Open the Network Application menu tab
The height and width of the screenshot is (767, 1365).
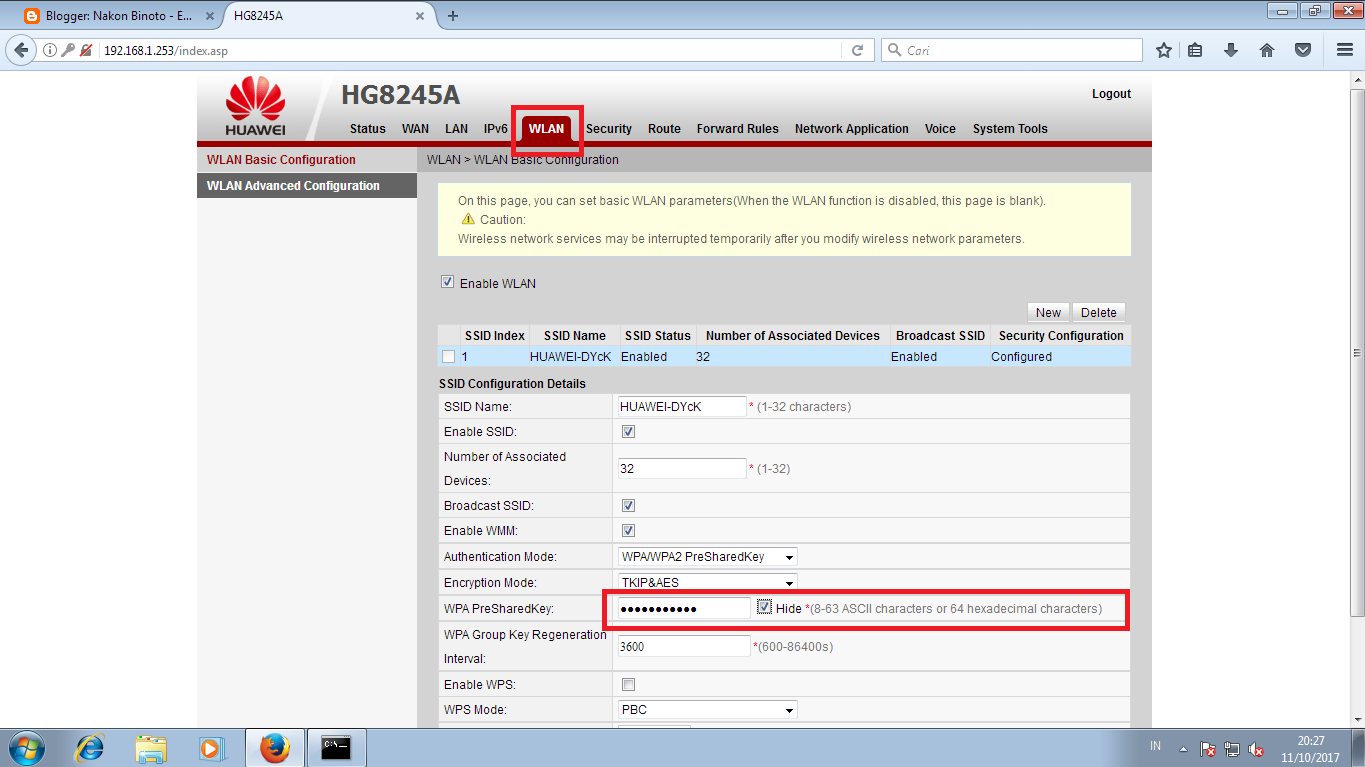[x=852, y=129]
